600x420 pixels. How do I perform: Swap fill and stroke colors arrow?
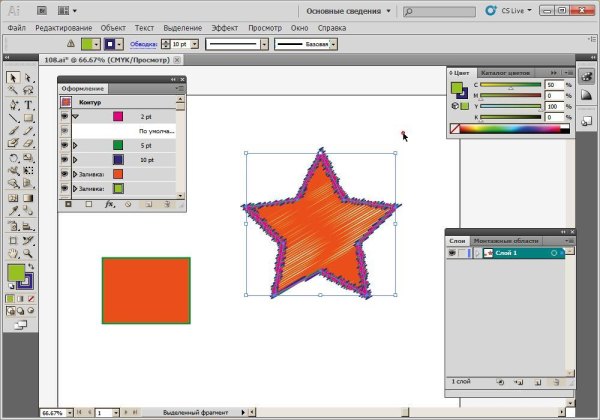point(33,267)
